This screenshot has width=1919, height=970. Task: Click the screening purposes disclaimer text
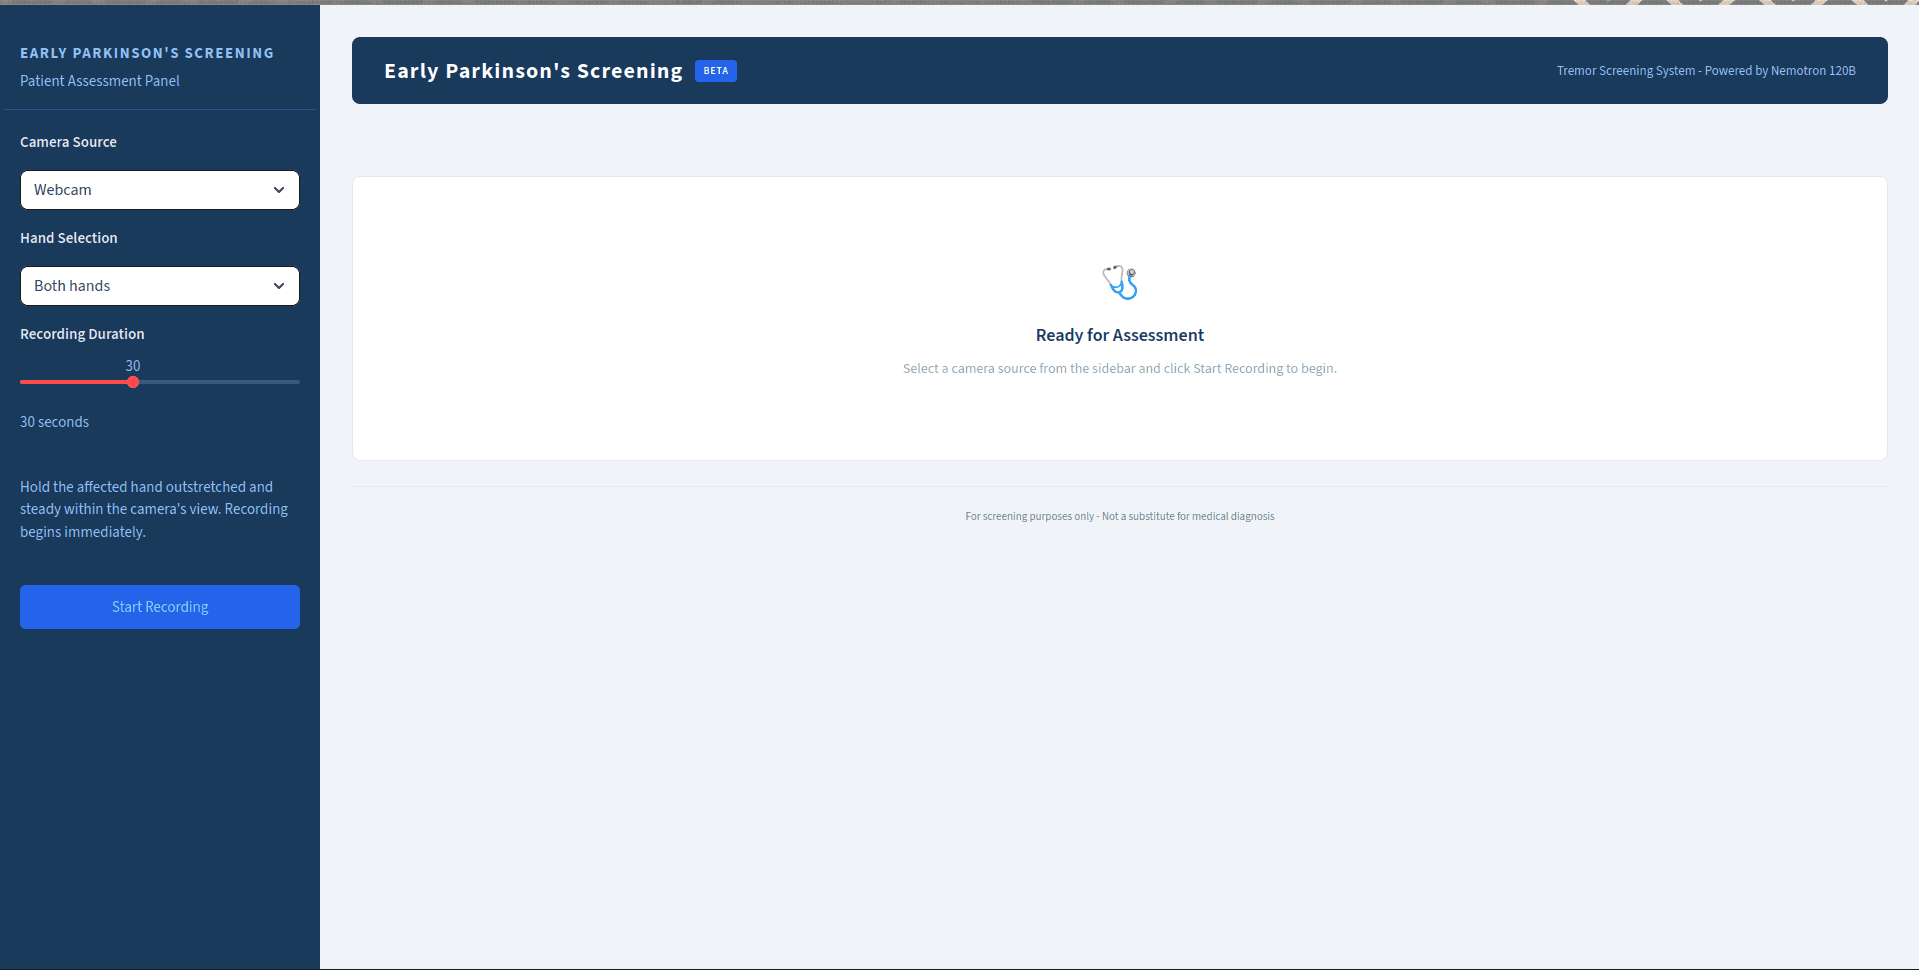click(1120, 517)
